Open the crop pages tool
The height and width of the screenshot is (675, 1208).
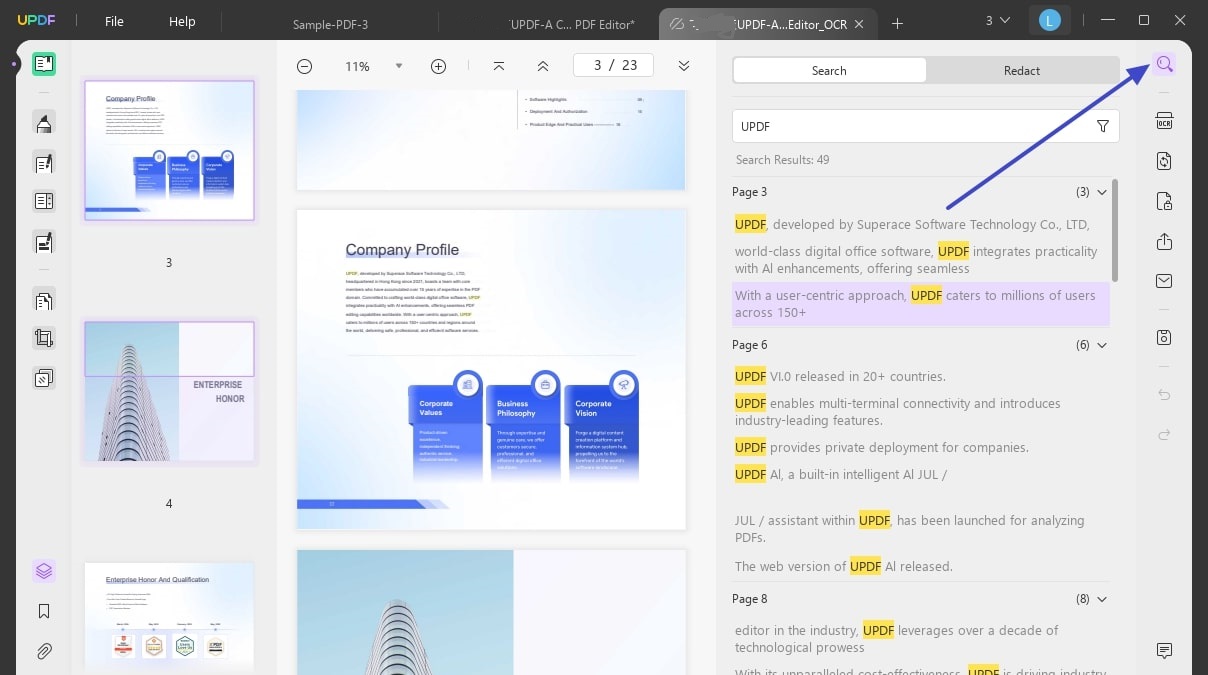pos(43,338)
